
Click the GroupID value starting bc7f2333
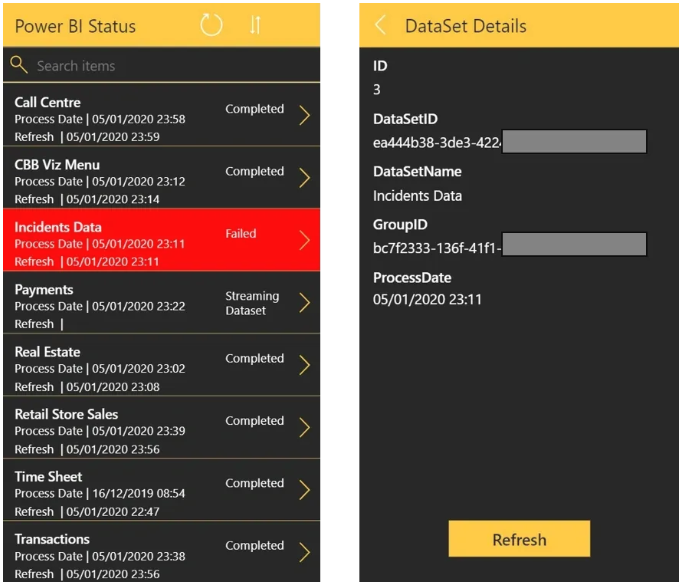pyautogui.click(x=437, y=248)
